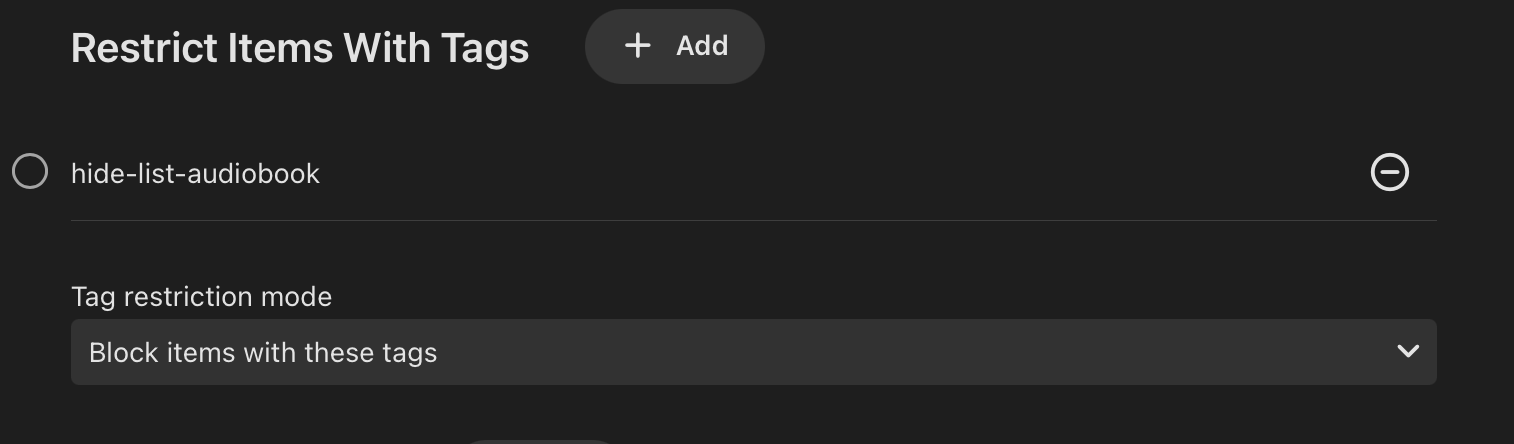Image resolution: width=1514 pixels, height=444 pixels.
Task: Click the plus icon on the Add button
Action: click(x=637, y=46)
